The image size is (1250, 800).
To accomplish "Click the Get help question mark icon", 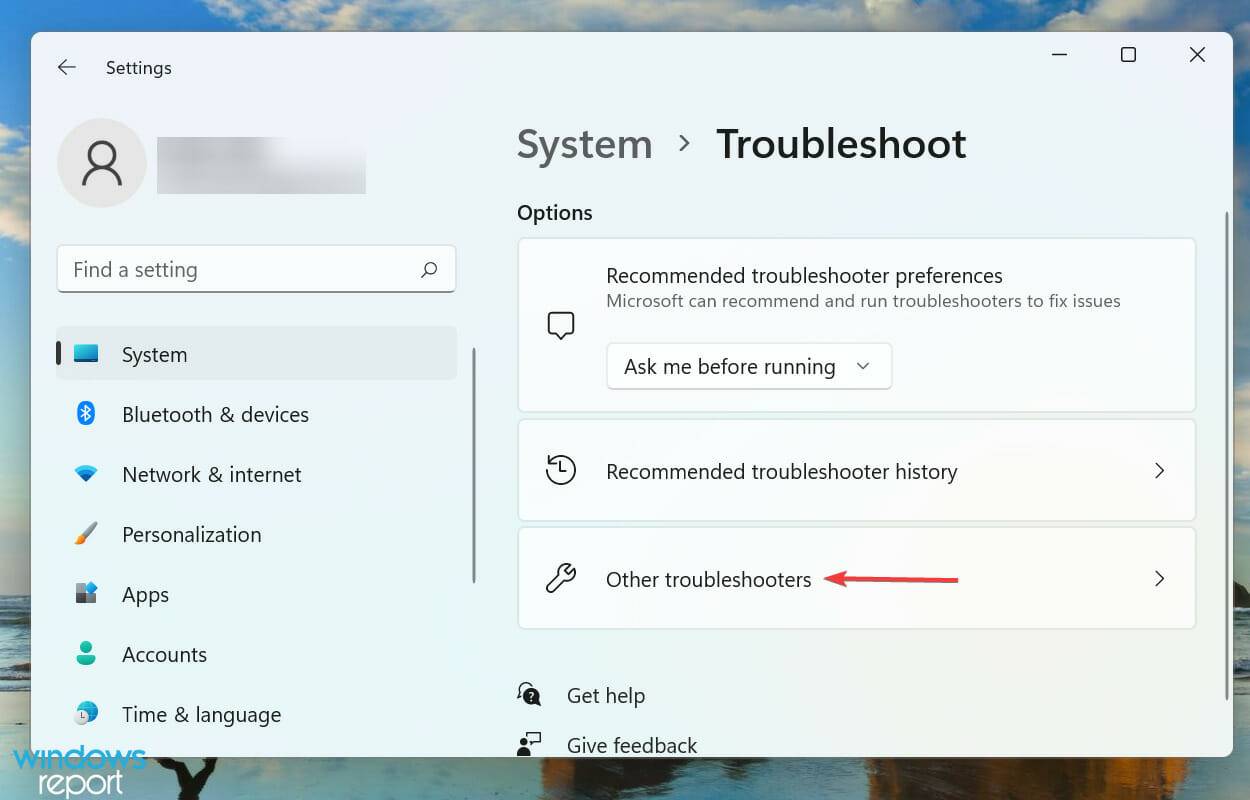I will pyautogui.click(x=529, y=693).
